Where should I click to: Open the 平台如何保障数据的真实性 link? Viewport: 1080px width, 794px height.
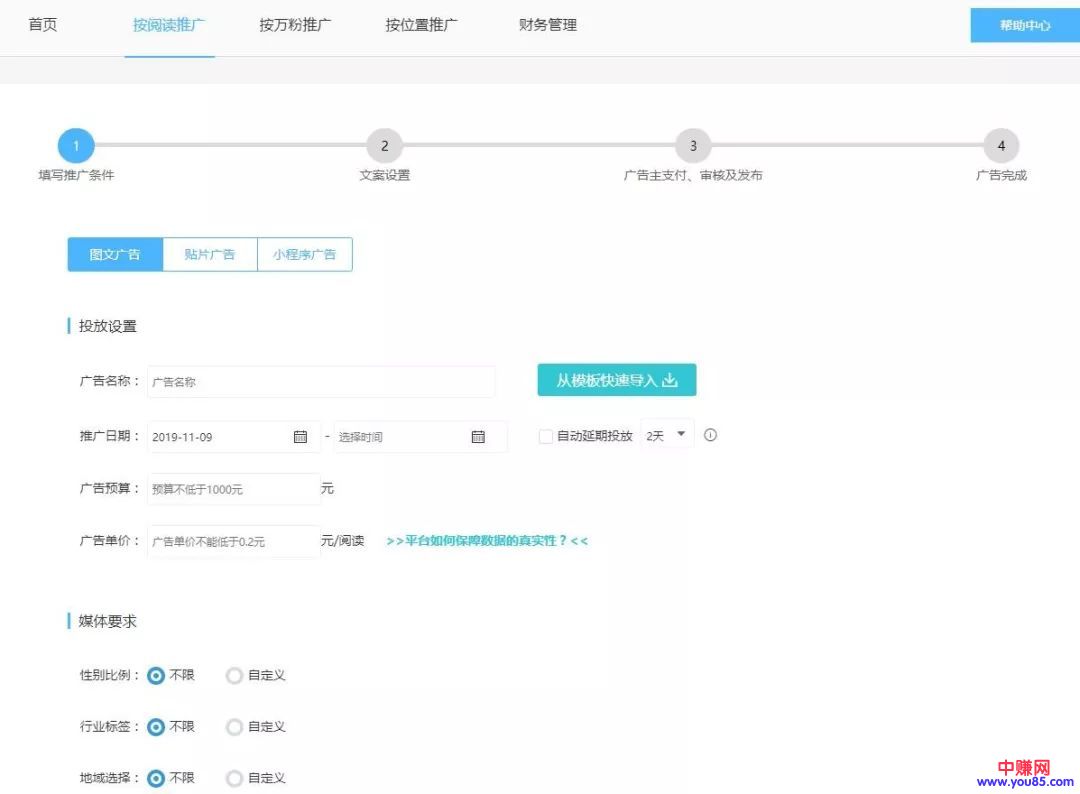487,541
